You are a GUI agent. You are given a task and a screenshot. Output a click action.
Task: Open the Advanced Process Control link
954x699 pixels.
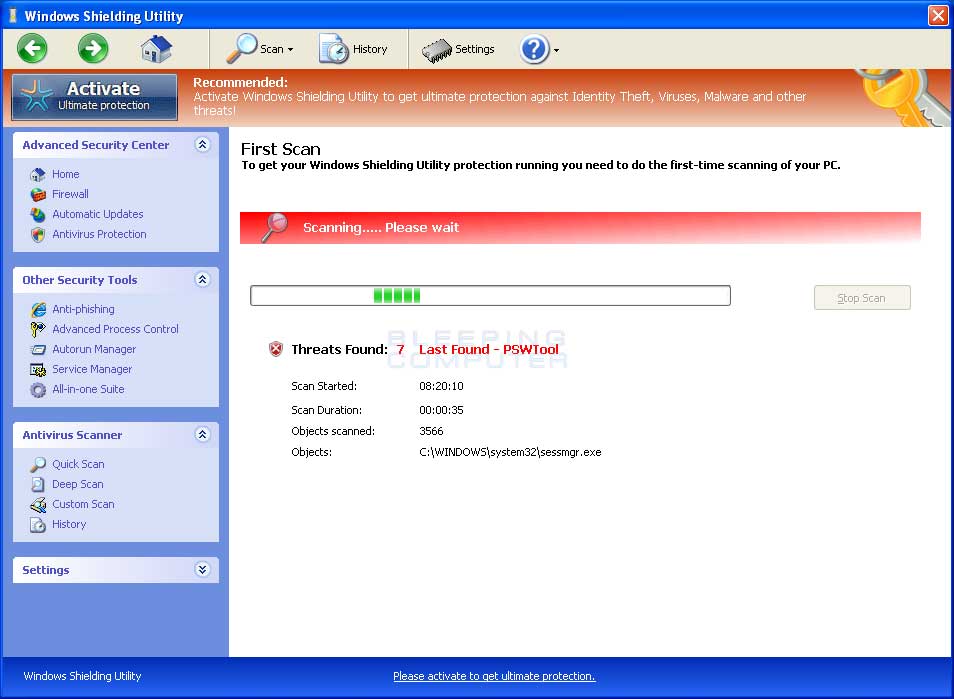coord(116,329)
